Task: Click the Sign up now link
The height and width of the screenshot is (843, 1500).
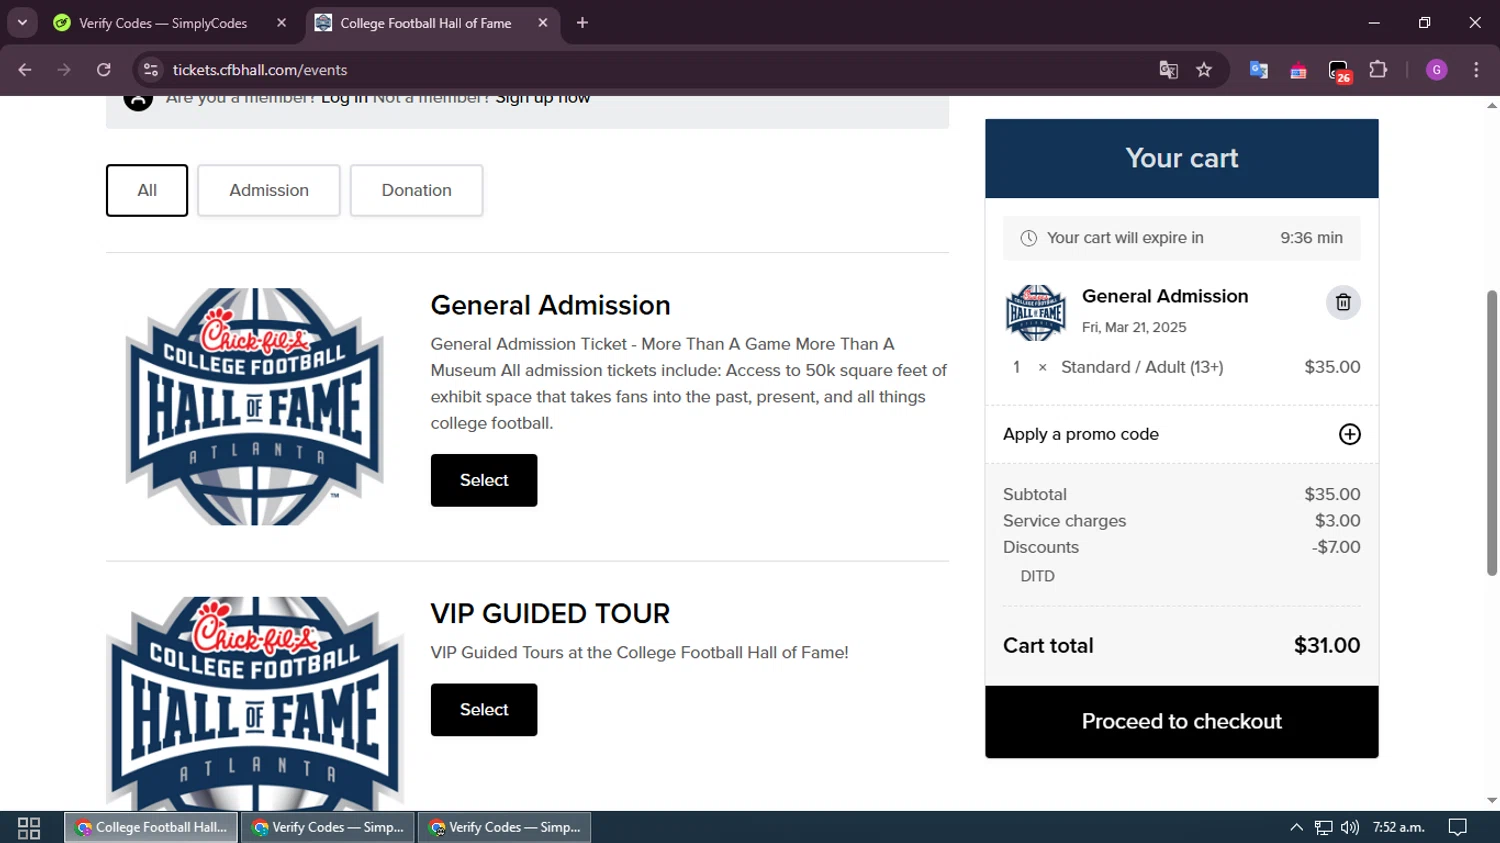Action: click(542, 98)
